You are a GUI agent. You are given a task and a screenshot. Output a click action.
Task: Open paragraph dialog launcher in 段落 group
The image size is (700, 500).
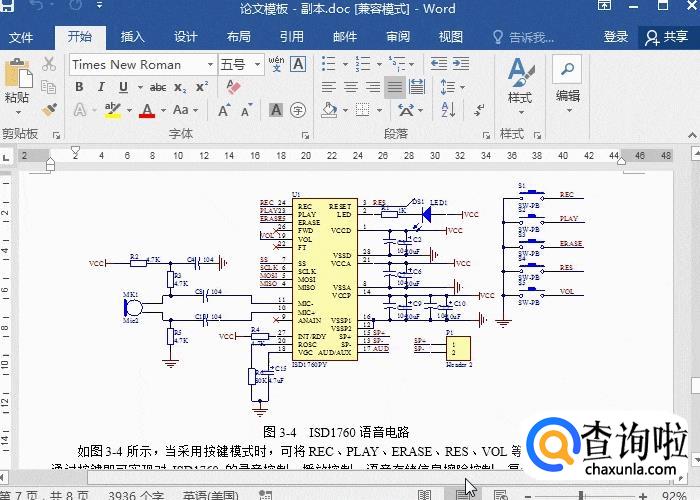pos(486,135)
